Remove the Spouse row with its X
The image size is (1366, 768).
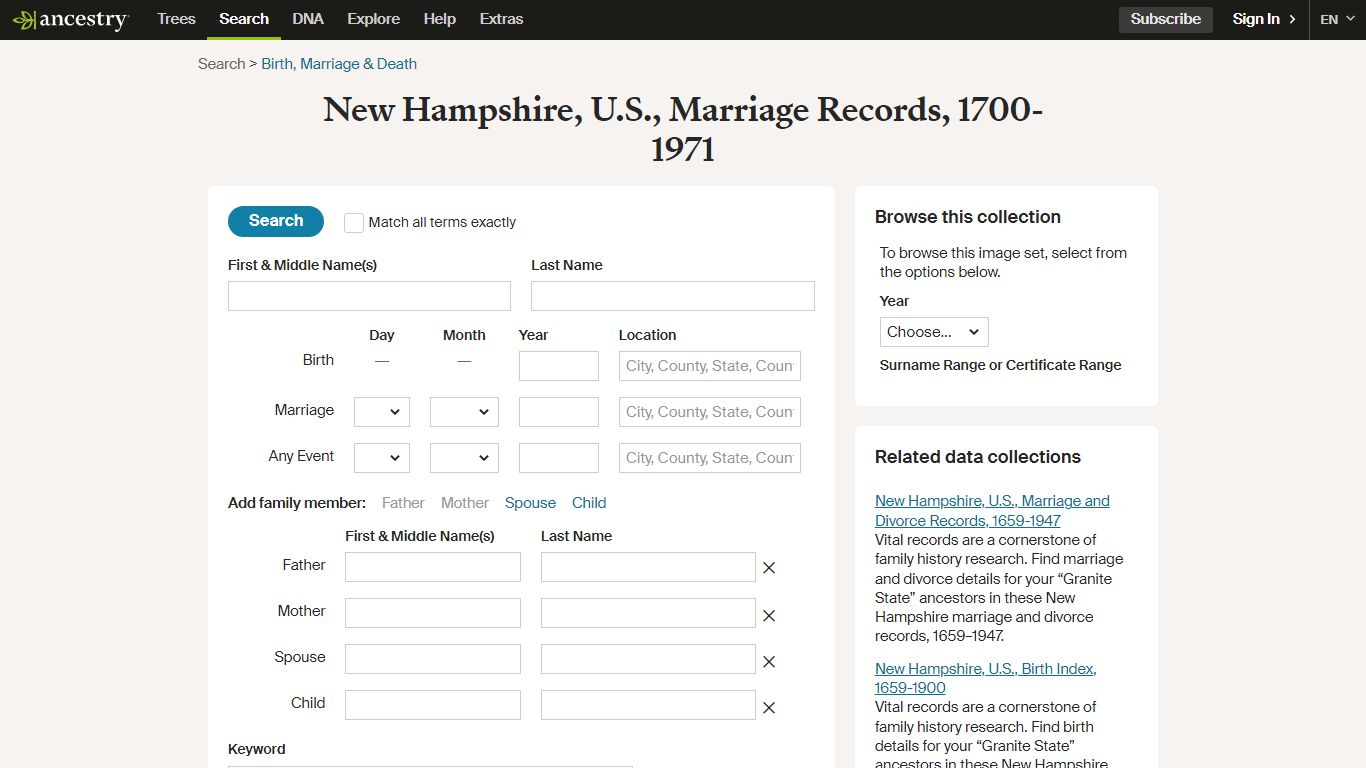click(x=769, y=662)
